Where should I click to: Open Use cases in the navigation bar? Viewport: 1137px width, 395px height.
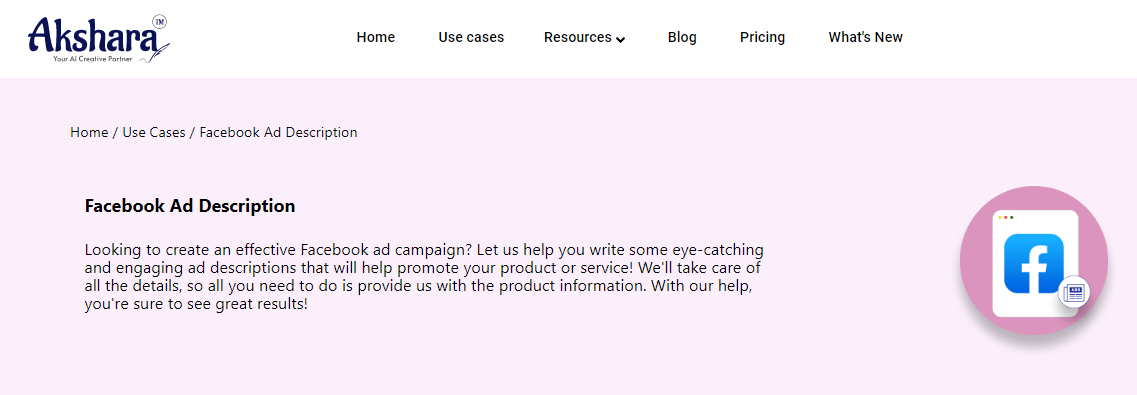471,37
